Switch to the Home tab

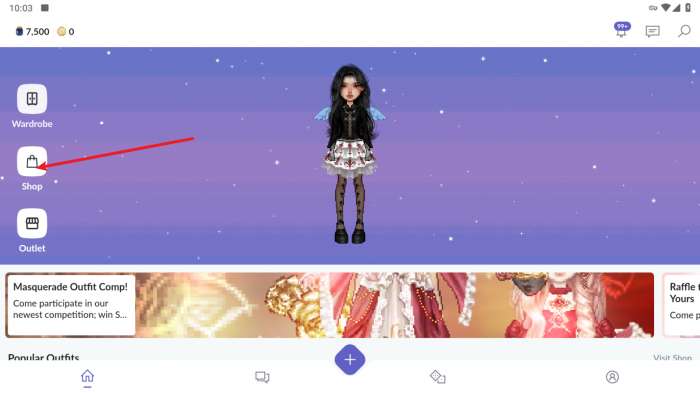pyautogui.click(x=88, y=377)
